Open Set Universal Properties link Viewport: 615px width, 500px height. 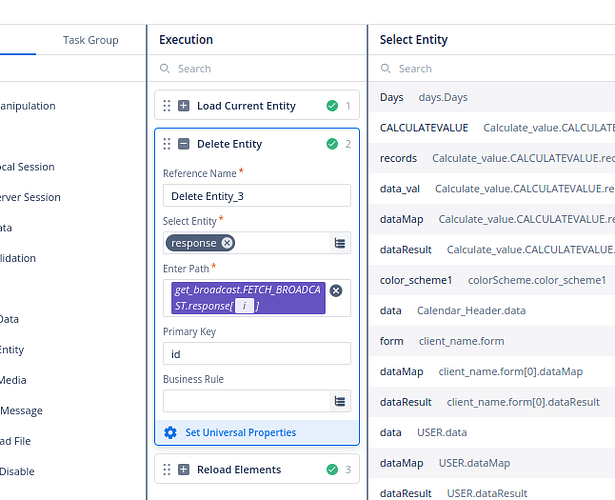point(240,432)
